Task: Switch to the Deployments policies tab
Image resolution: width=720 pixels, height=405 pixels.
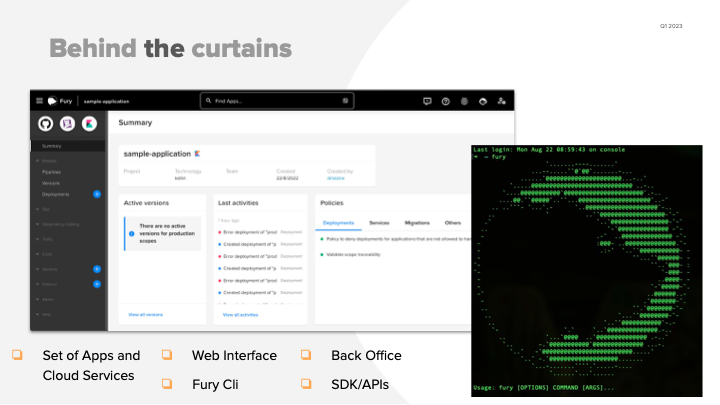Action: click(338, 223)
